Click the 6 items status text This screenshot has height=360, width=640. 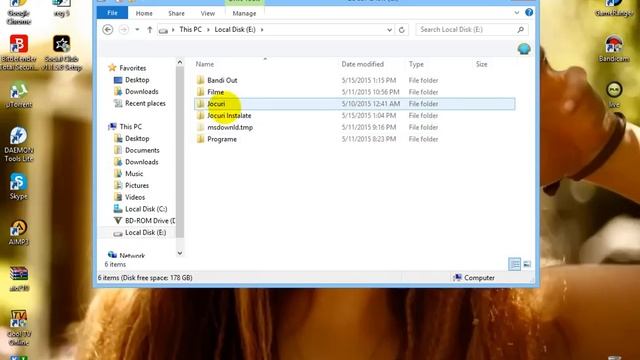click(x=115, y=264)
